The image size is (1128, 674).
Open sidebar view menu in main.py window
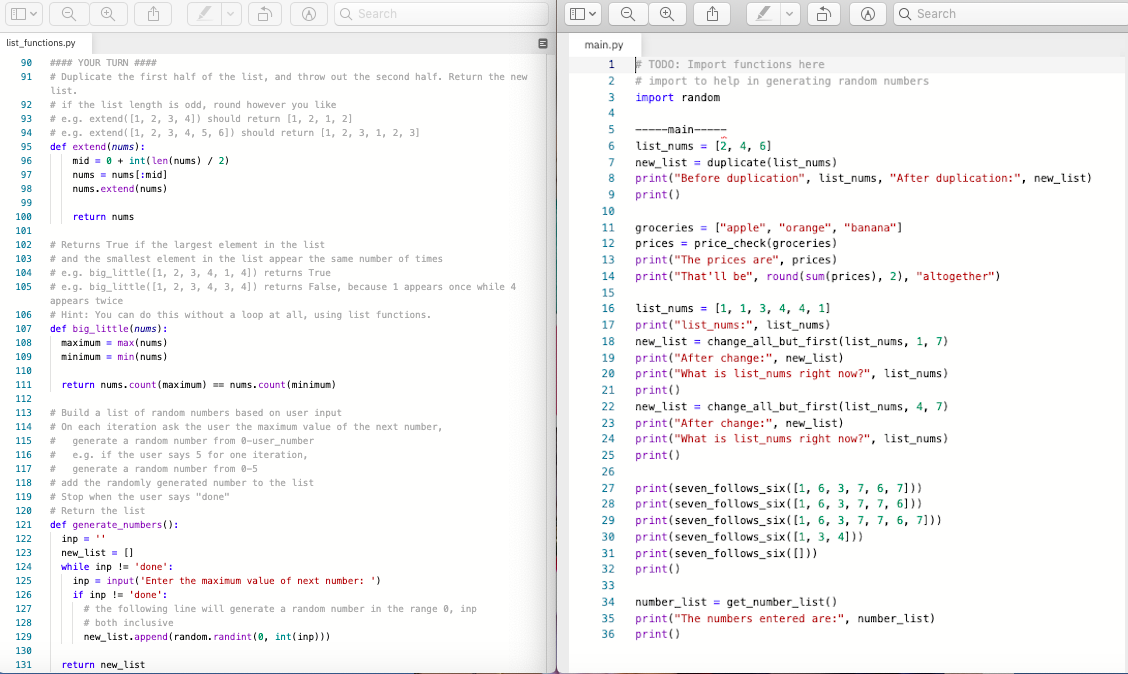pos(583,14)
